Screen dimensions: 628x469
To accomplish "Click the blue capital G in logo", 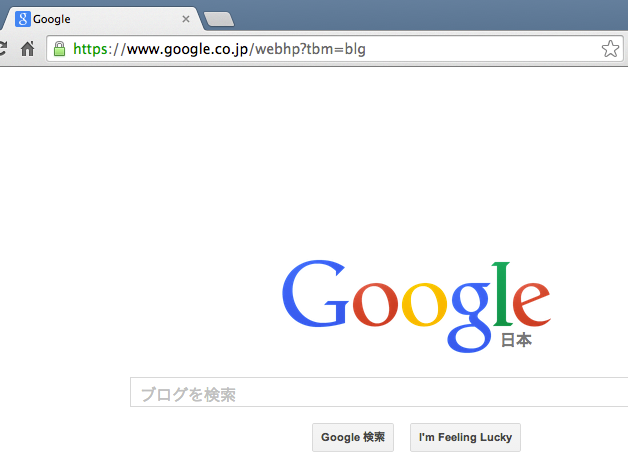I will click(315, 294).
